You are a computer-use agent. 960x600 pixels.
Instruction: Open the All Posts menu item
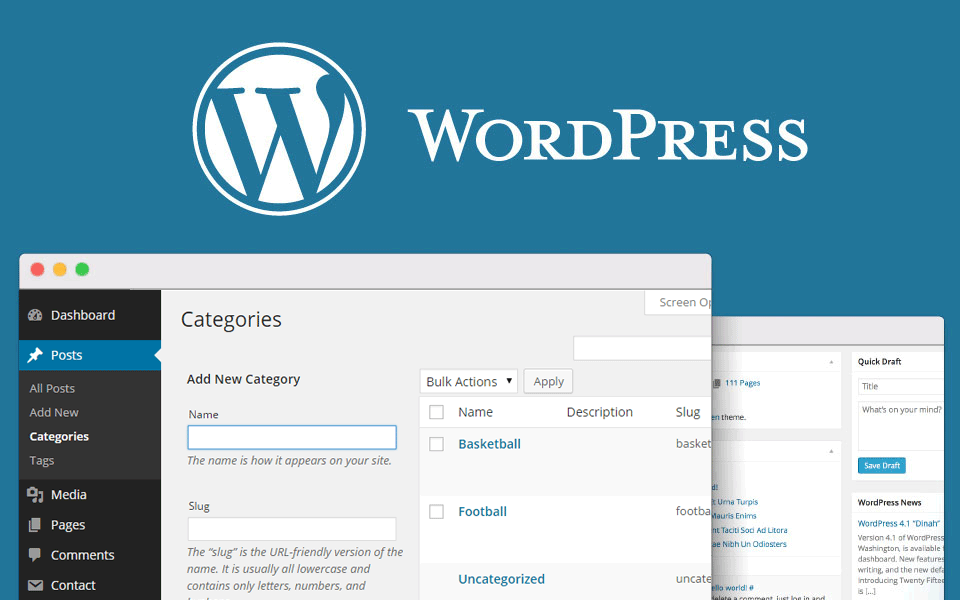(x=52, y=388)
